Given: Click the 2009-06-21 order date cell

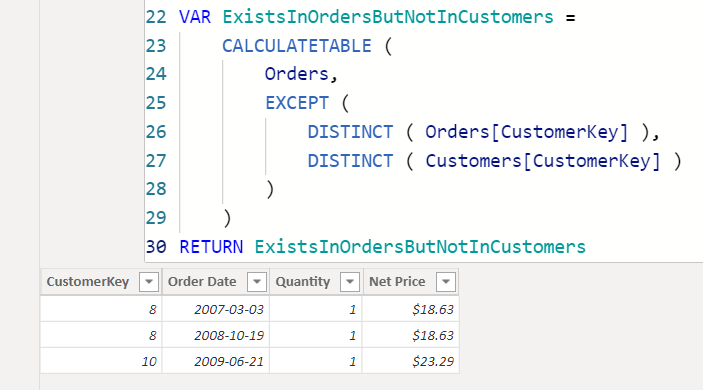Looking at the screenshot, I should tap(216, 361).
